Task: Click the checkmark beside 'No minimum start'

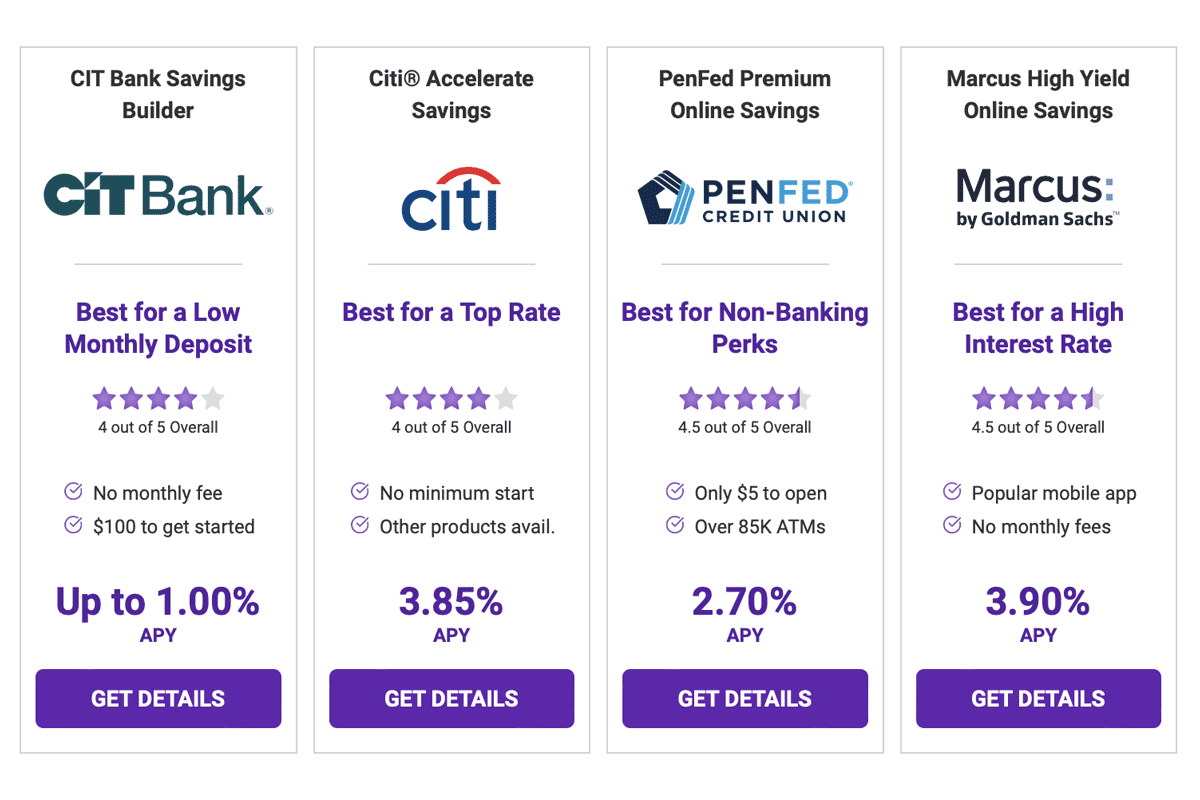Action: [x=359, y=492]
